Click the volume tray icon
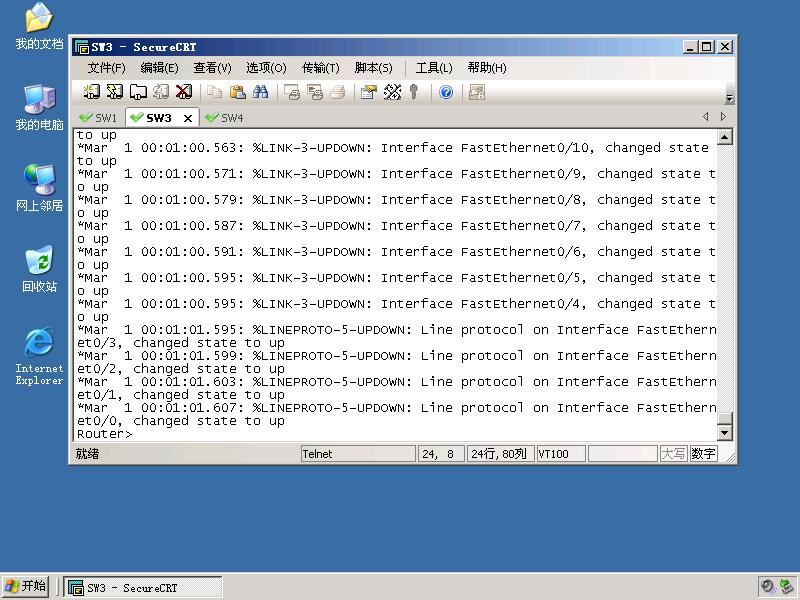The width and height of the screenshot is (800, 600). [767, 587]
